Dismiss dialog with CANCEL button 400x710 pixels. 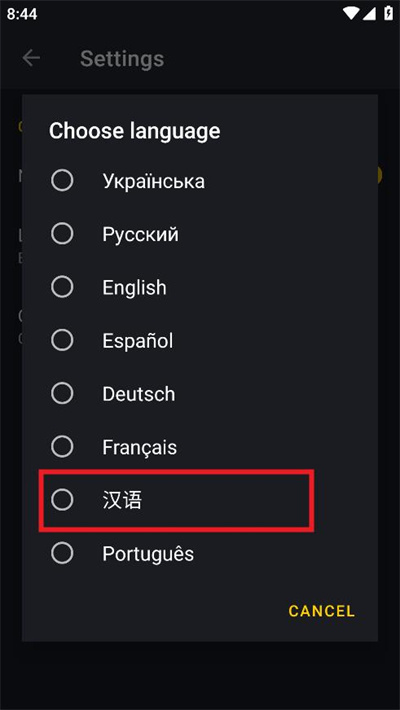[322, 611]
